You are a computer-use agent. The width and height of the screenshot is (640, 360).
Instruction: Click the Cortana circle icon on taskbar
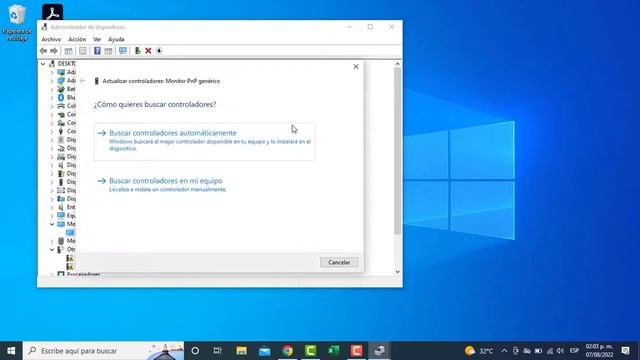point(195,351)
